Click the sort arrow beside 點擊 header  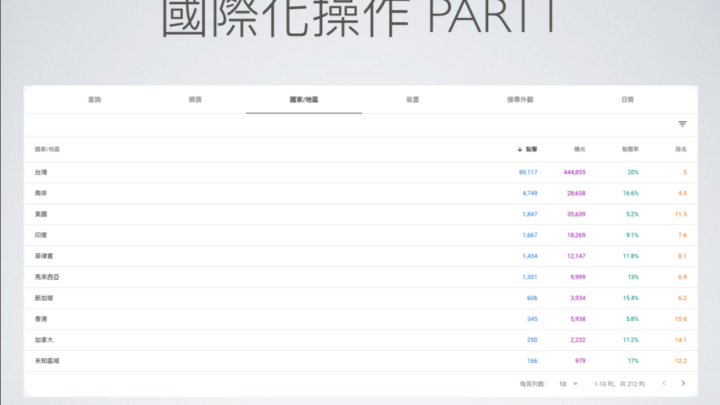(x=520, y=149)
